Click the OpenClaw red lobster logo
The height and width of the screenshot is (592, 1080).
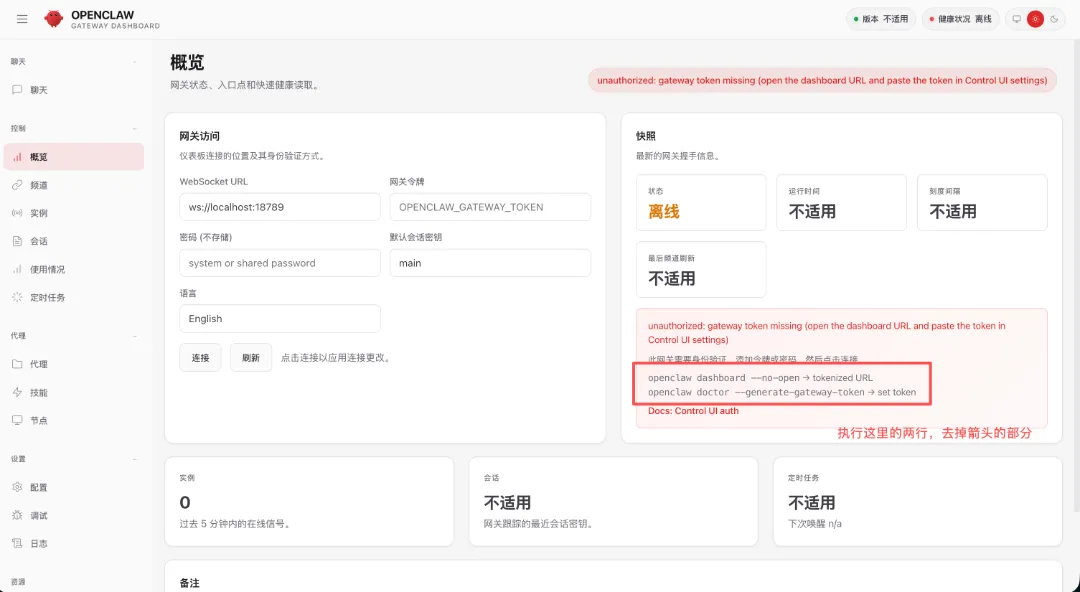[54, 19]
